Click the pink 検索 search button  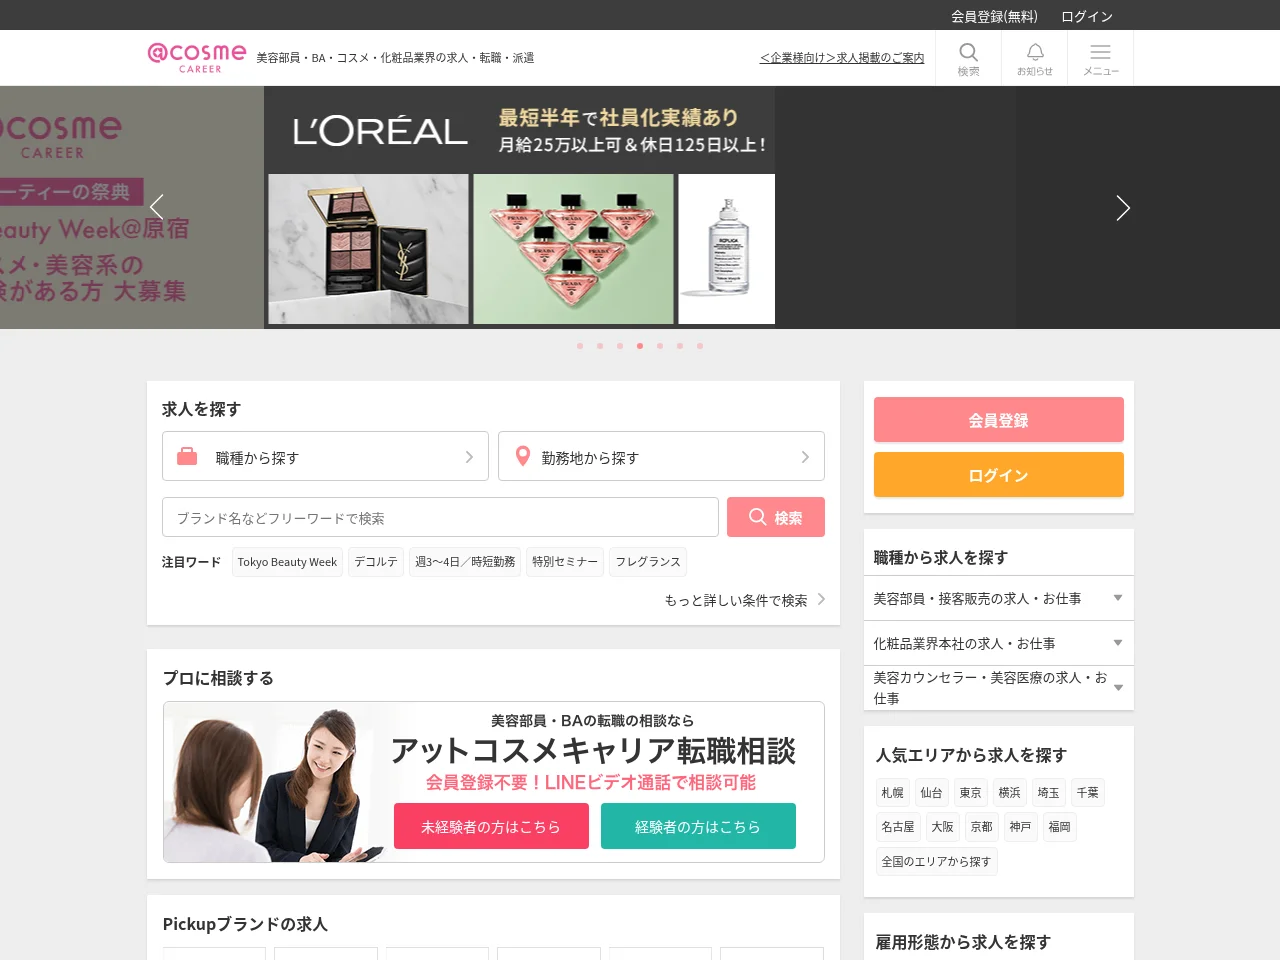pyautogui.click(x=776, y=517)
